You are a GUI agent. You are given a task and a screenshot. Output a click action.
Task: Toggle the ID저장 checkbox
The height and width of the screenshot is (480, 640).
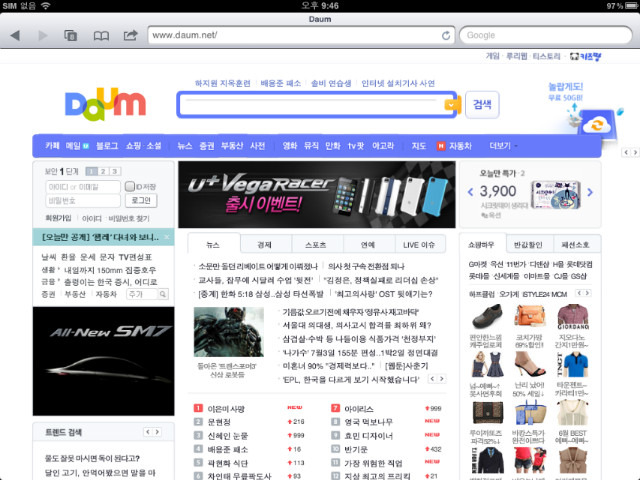click(130, 187)
